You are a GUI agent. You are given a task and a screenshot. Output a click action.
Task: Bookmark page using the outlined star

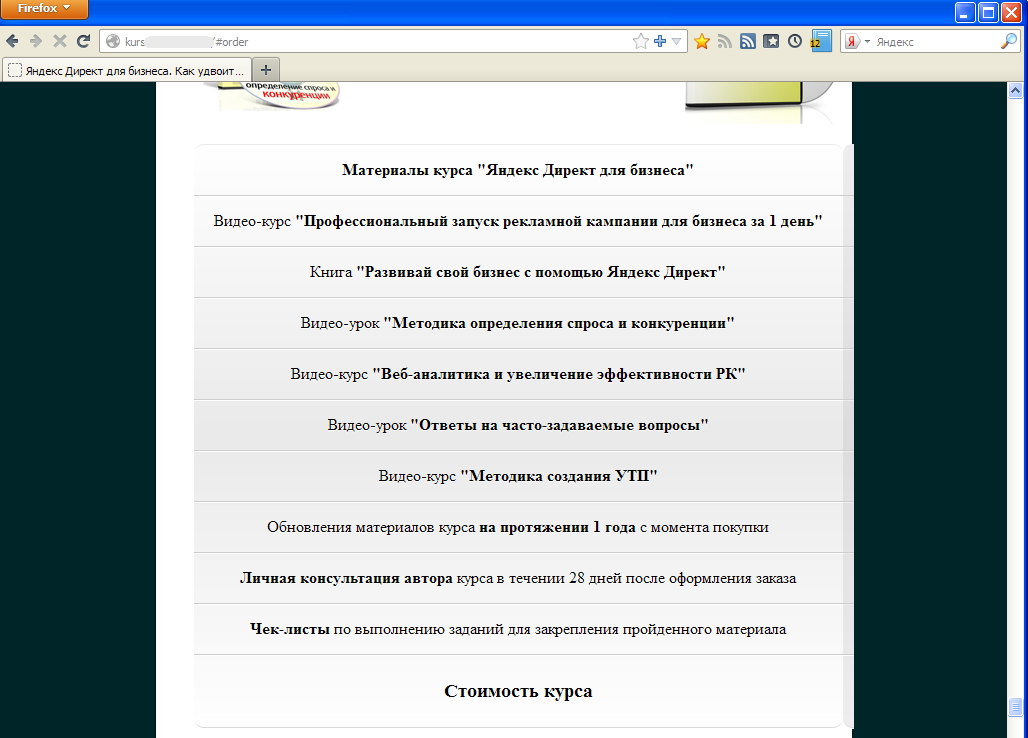(x=641, y=41)
